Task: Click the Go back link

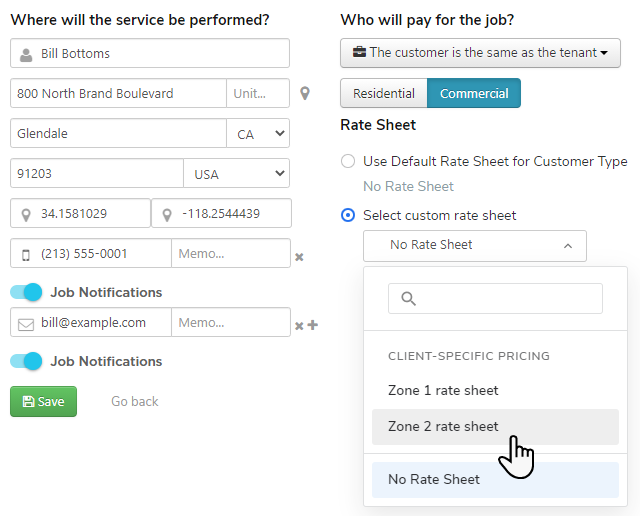Action: click(135, 401)
